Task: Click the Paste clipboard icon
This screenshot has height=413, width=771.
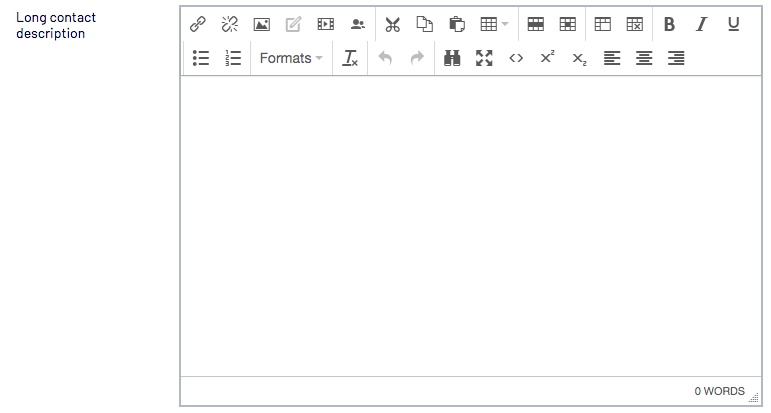Action: pos(457,24)
